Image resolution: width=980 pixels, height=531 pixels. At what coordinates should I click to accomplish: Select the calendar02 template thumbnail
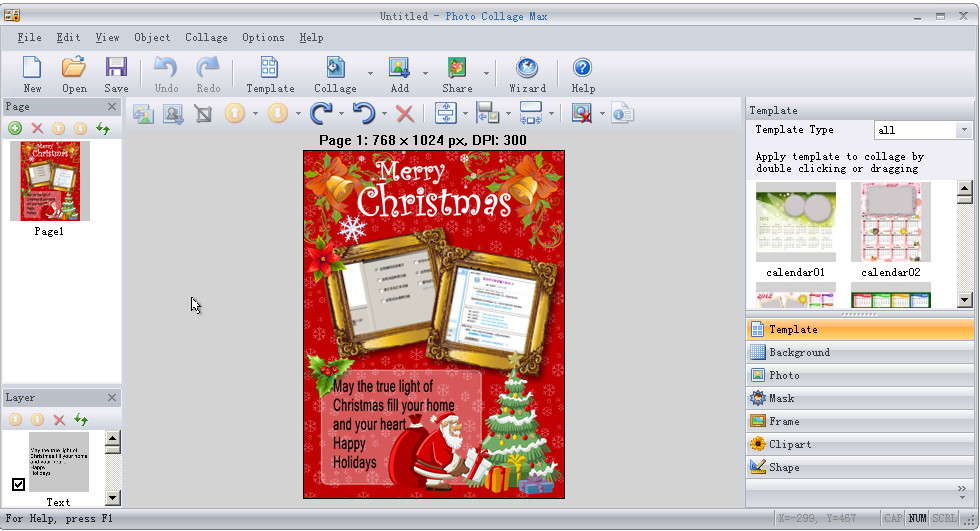tap(891, 222)
